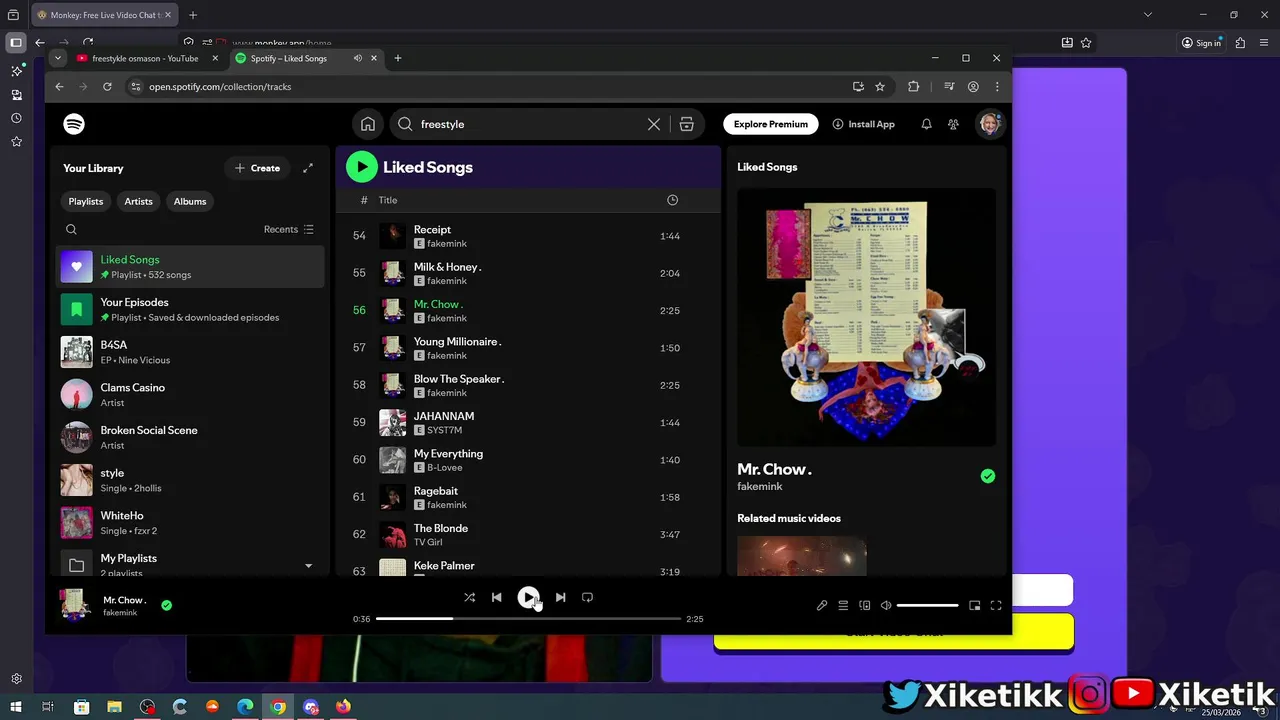This screenshot has width=1280, height=720.
Task: Open the media control icon in Chrome toolbar
Action: click(949, 87)
